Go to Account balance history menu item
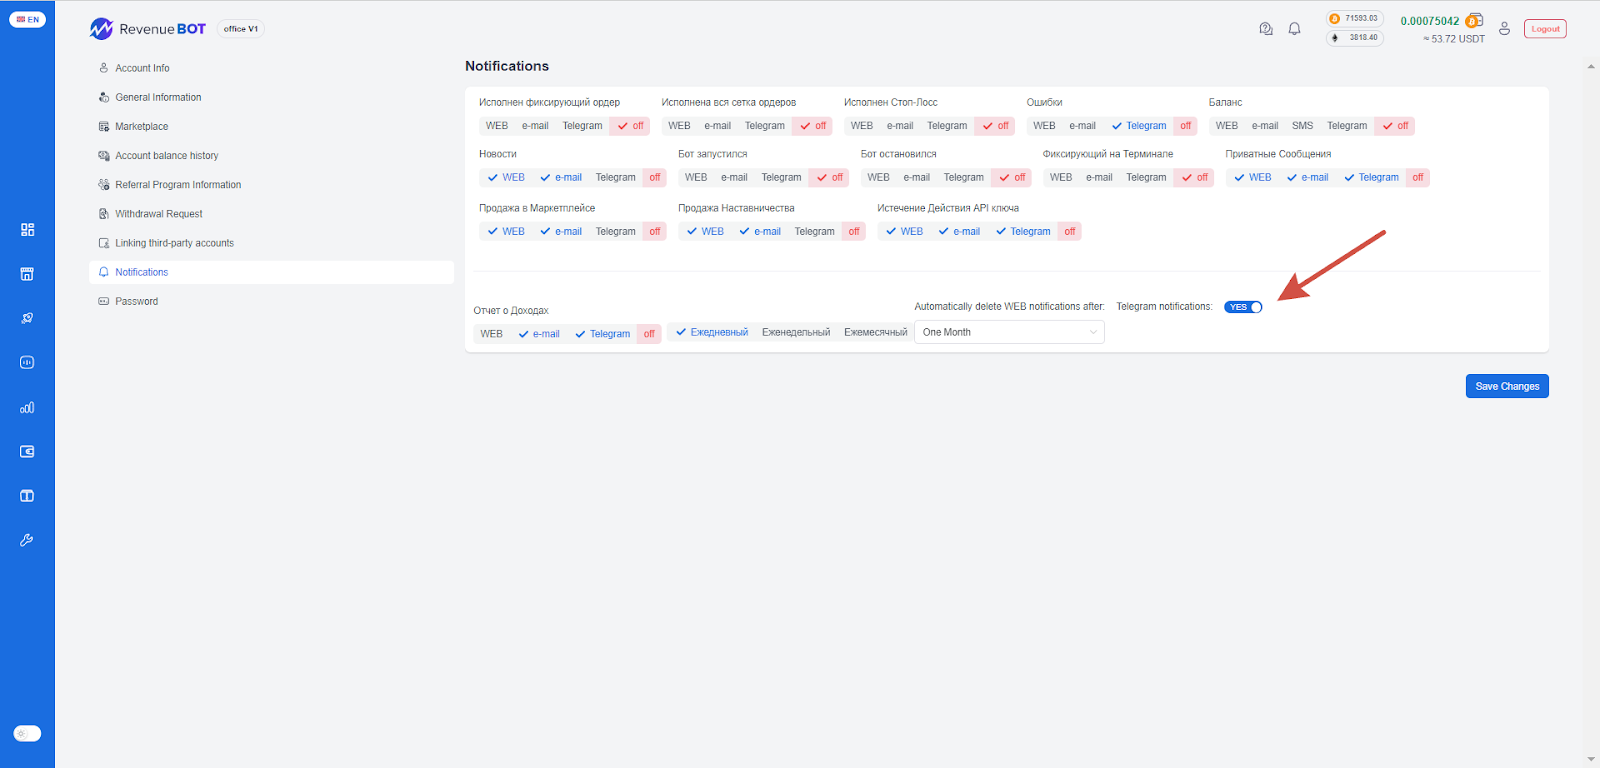This screenshot has width=1600, height=768. (x=166, y=156)
